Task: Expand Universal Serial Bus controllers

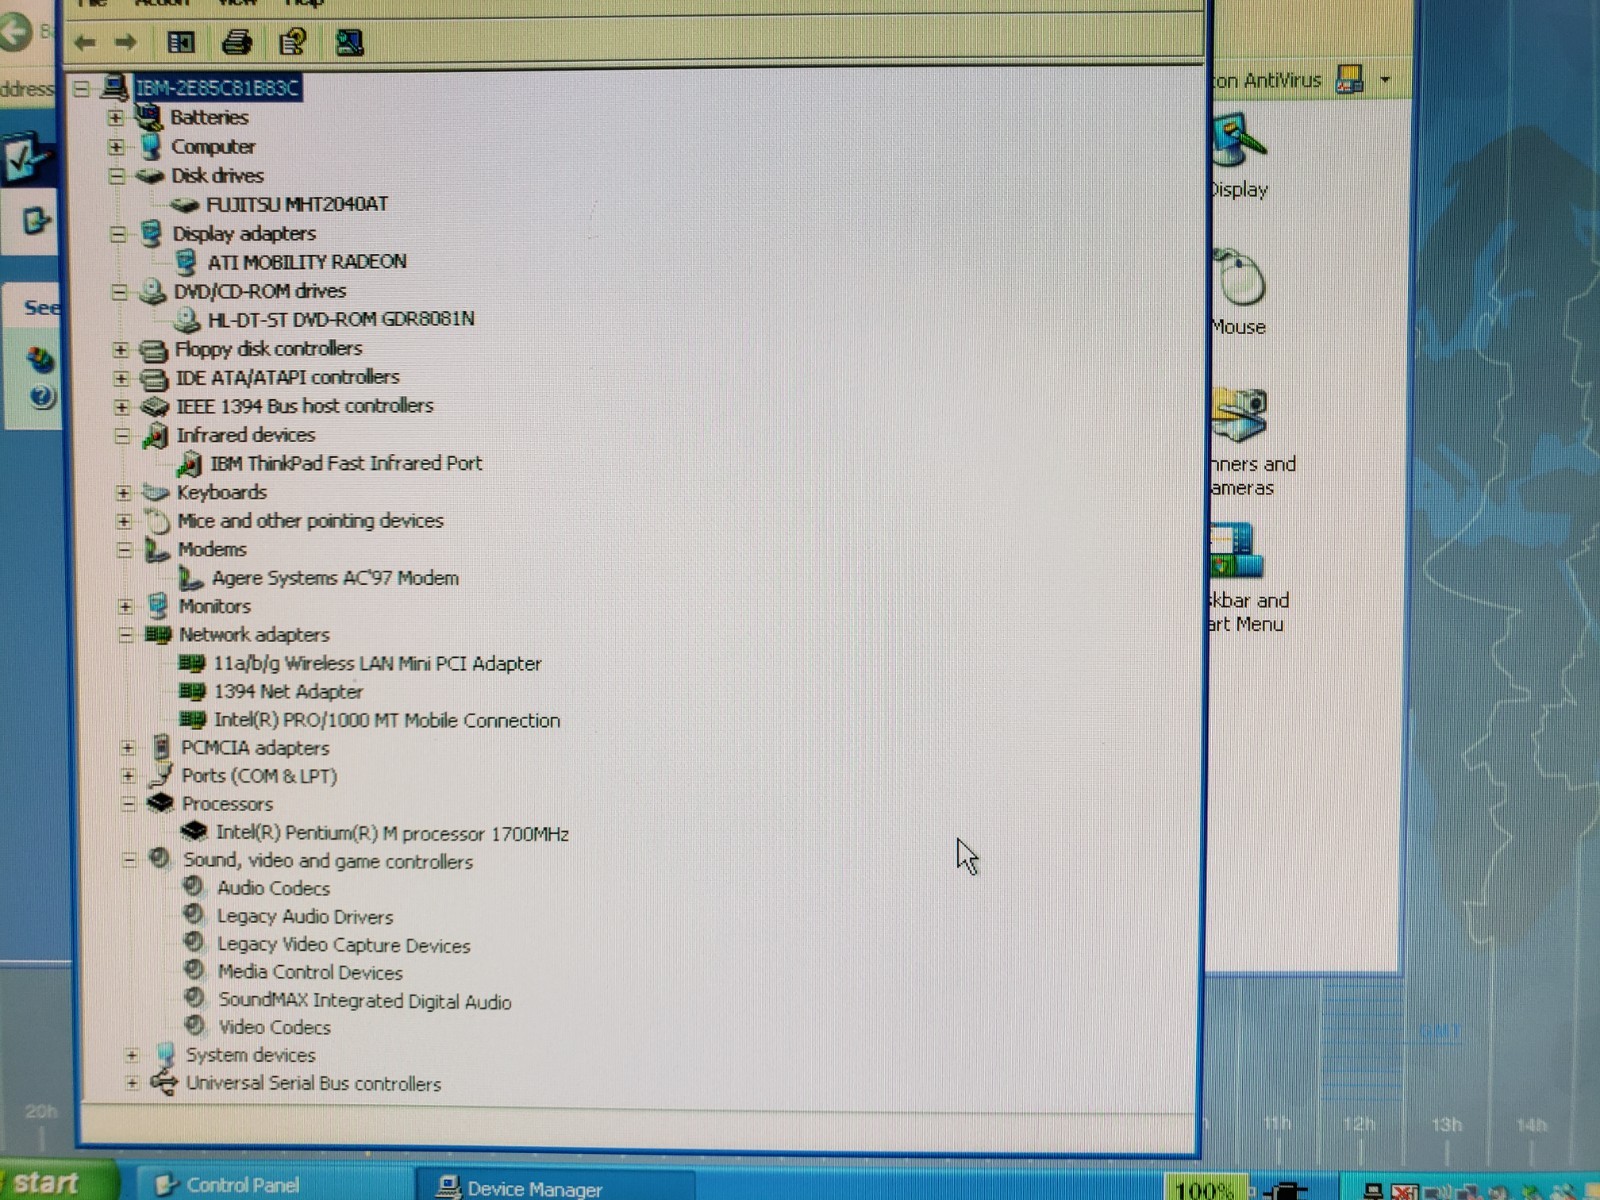Action: (x=131, y=1083)
